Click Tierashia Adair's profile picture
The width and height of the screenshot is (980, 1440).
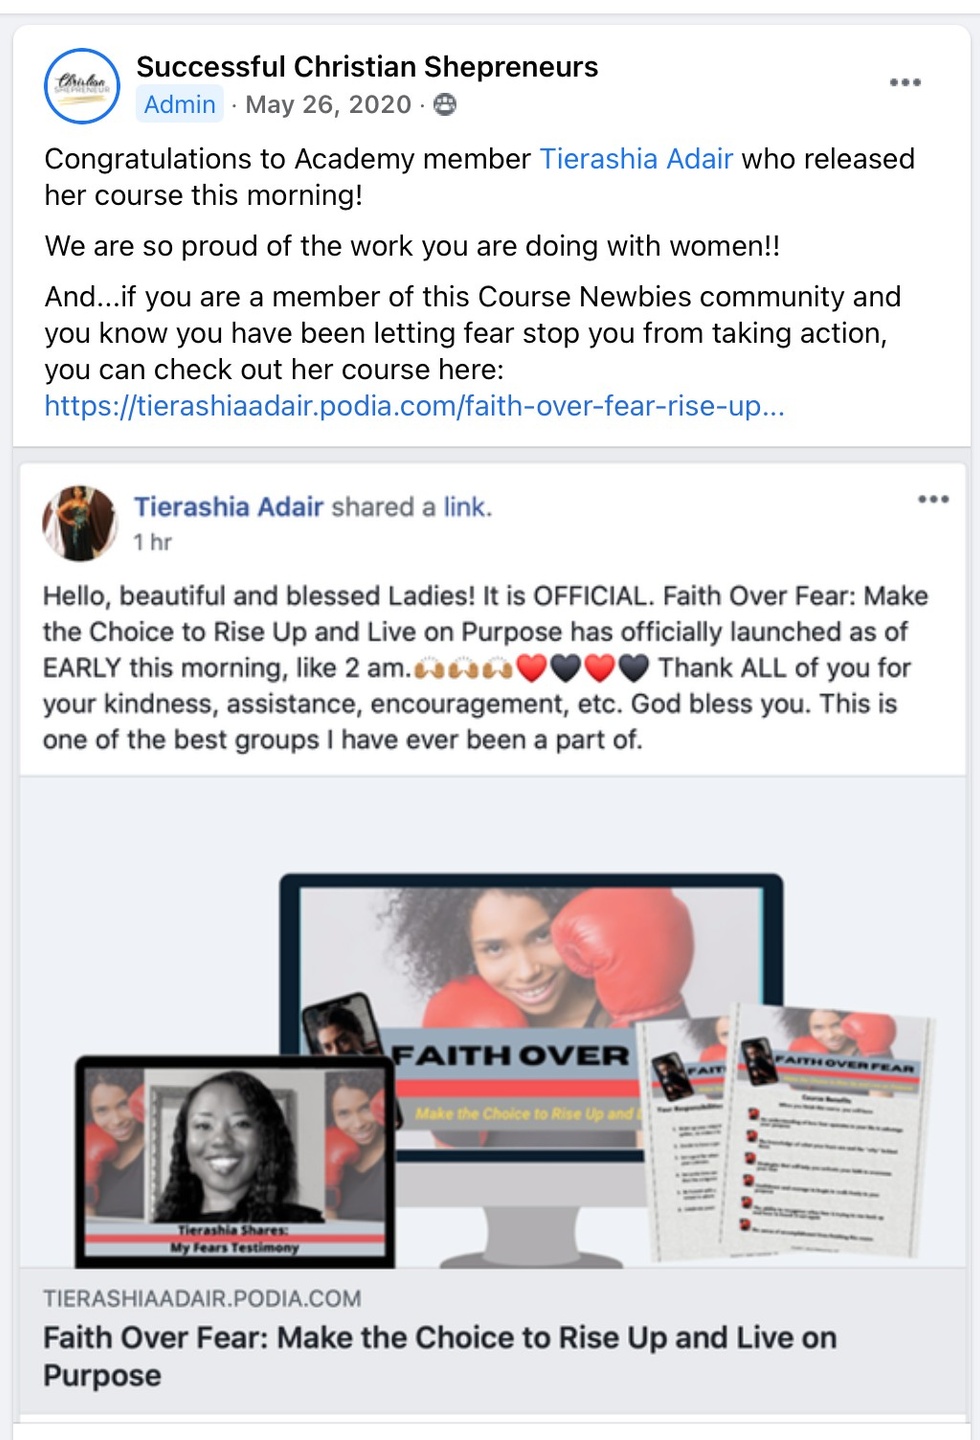coord(80,523)
